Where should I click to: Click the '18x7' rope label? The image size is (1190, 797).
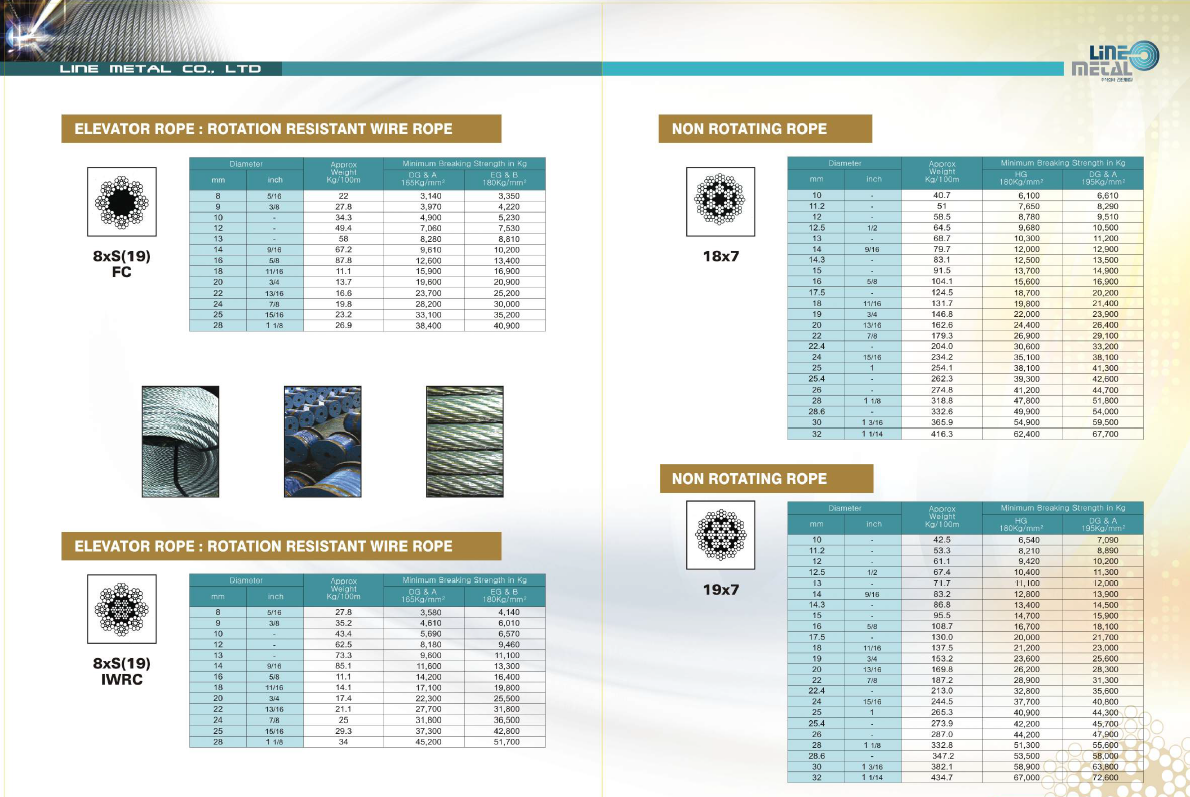coord(720,257)
